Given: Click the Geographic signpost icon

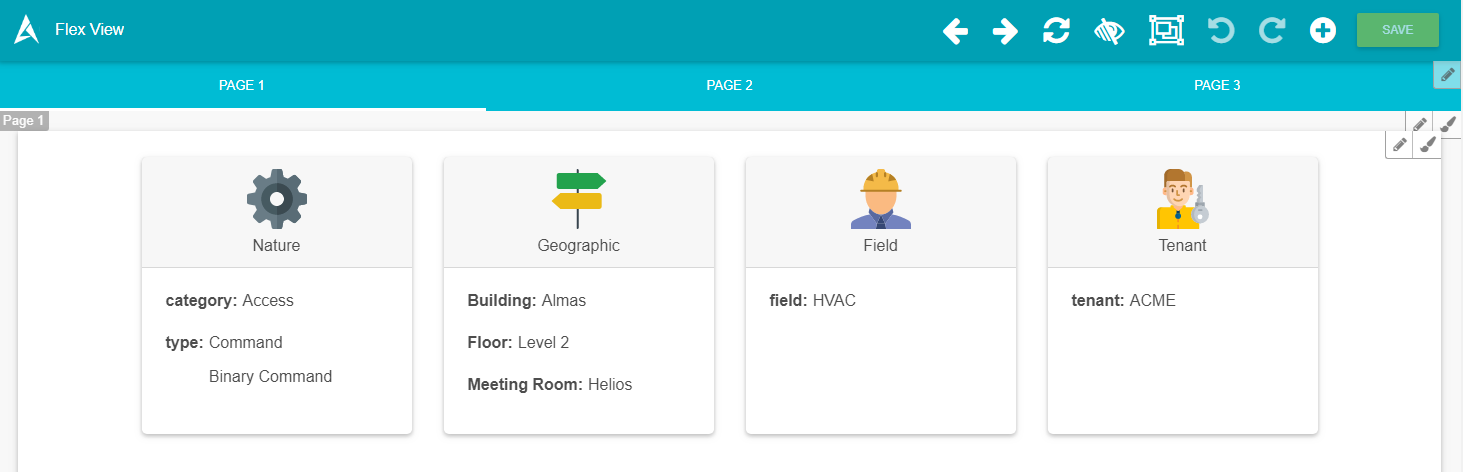Looking at the screenshot, I should click(578, 199).
